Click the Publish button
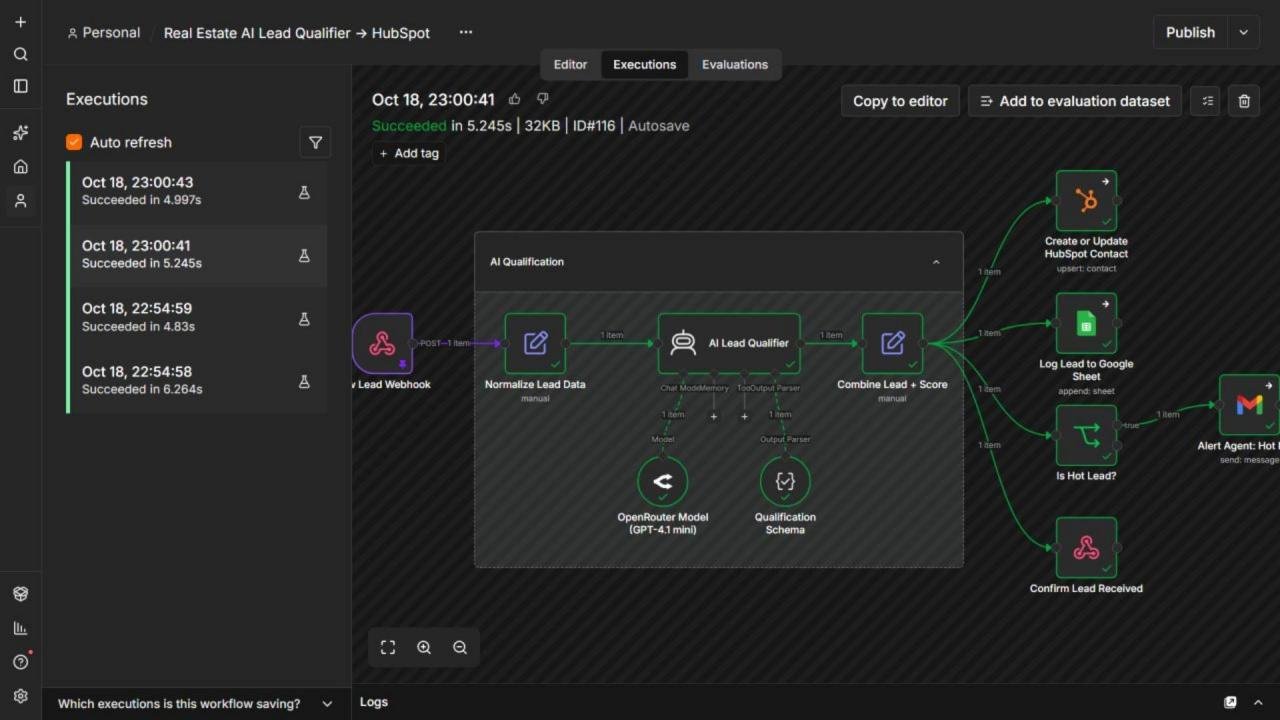 1190,32
